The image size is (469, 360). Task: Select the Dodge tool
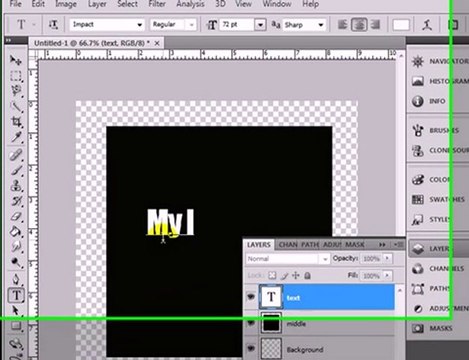15,262
